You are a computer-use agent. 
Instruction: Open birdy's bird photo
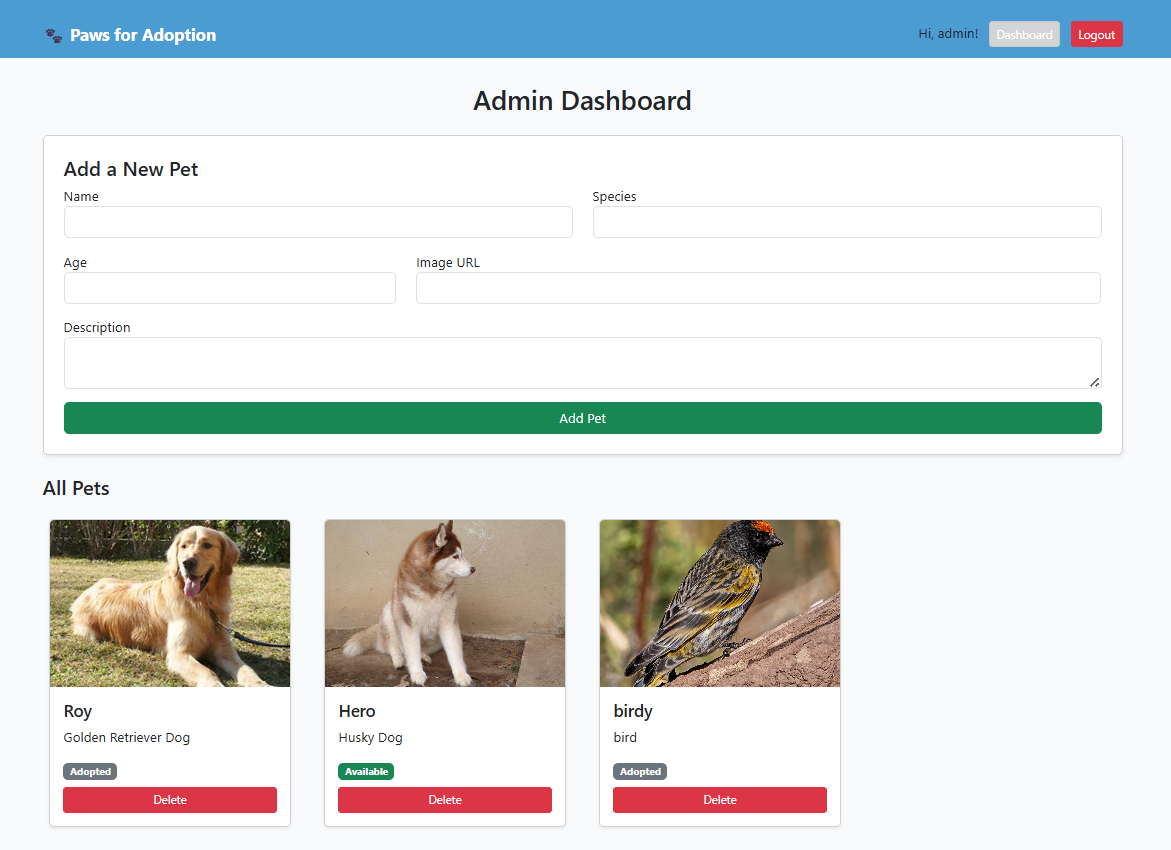click(720, 603)
